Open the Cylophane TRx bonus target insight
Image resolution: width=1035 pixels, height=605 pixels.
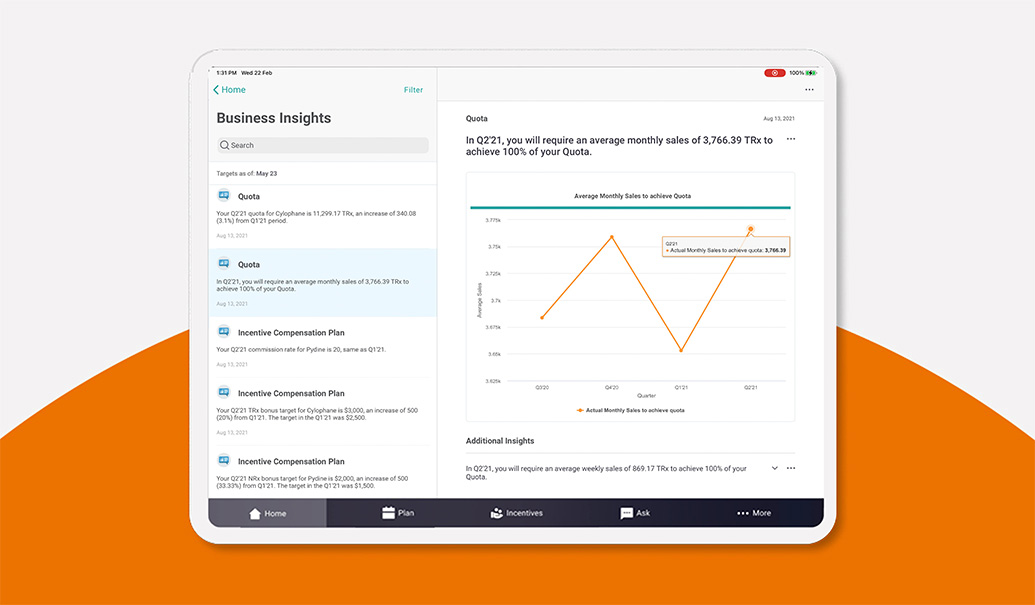click(x=322, y=410)
